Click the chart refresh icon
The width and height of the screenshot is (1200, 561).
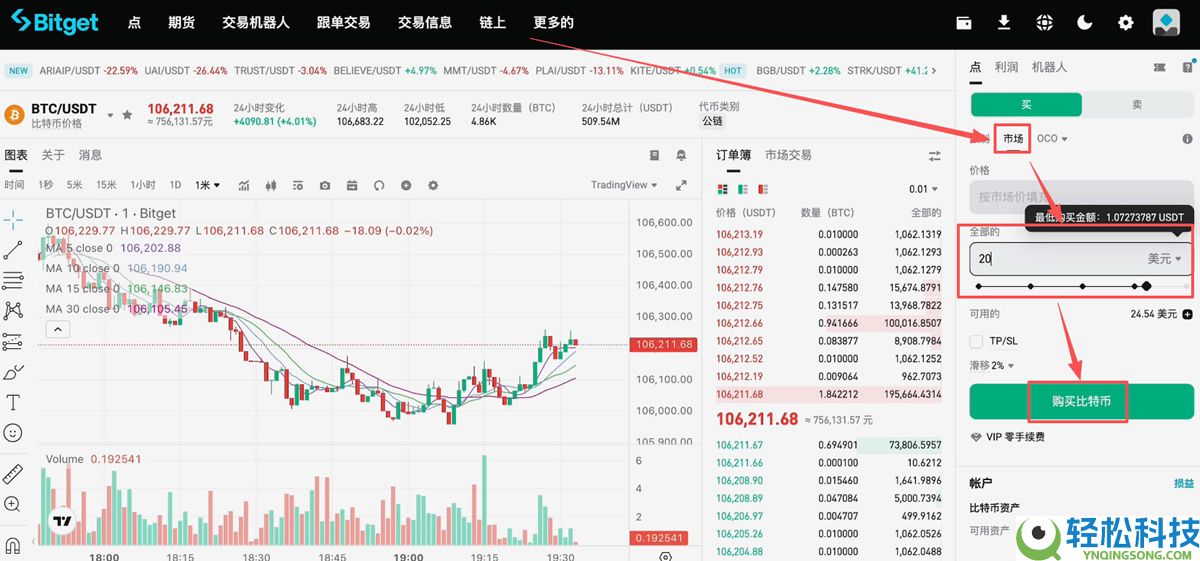coord(379,185)
